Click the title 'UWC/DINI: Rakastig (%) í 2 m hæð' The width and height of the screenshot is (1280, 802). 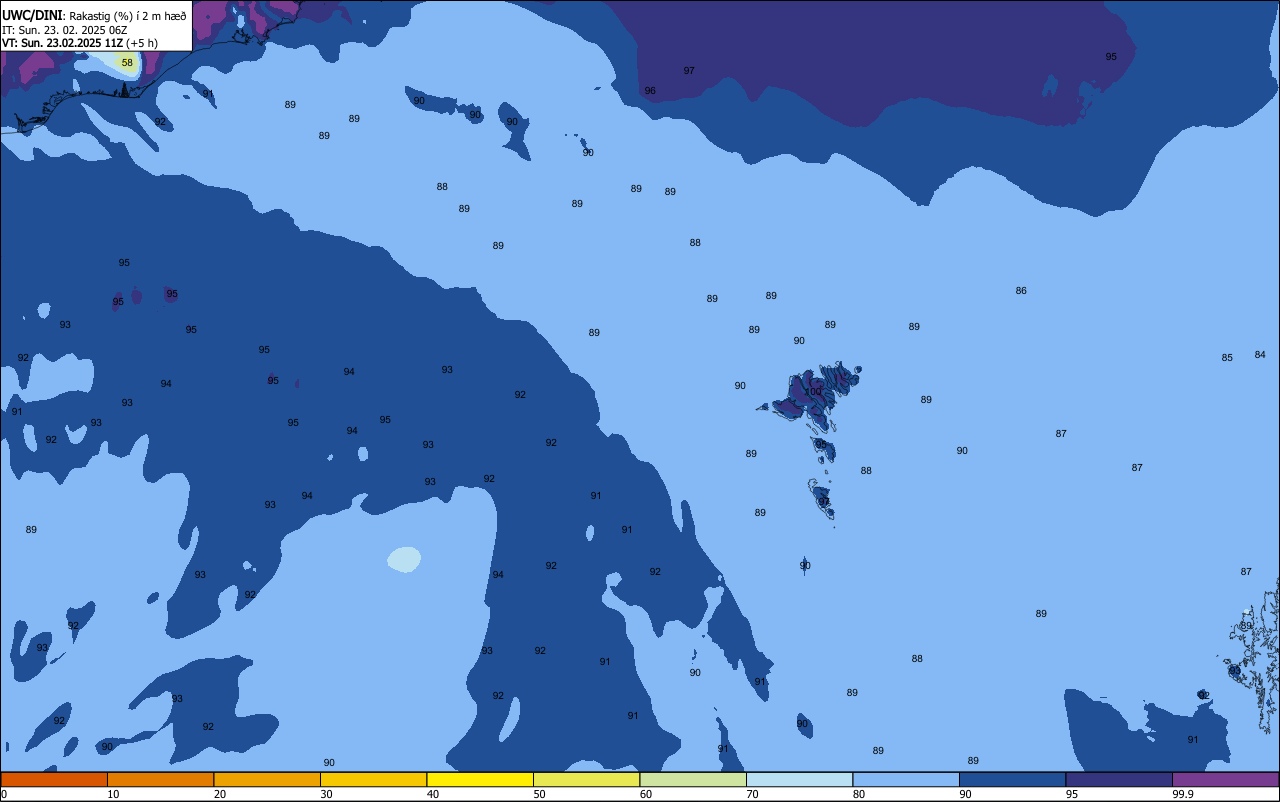(x=93, y=16)
